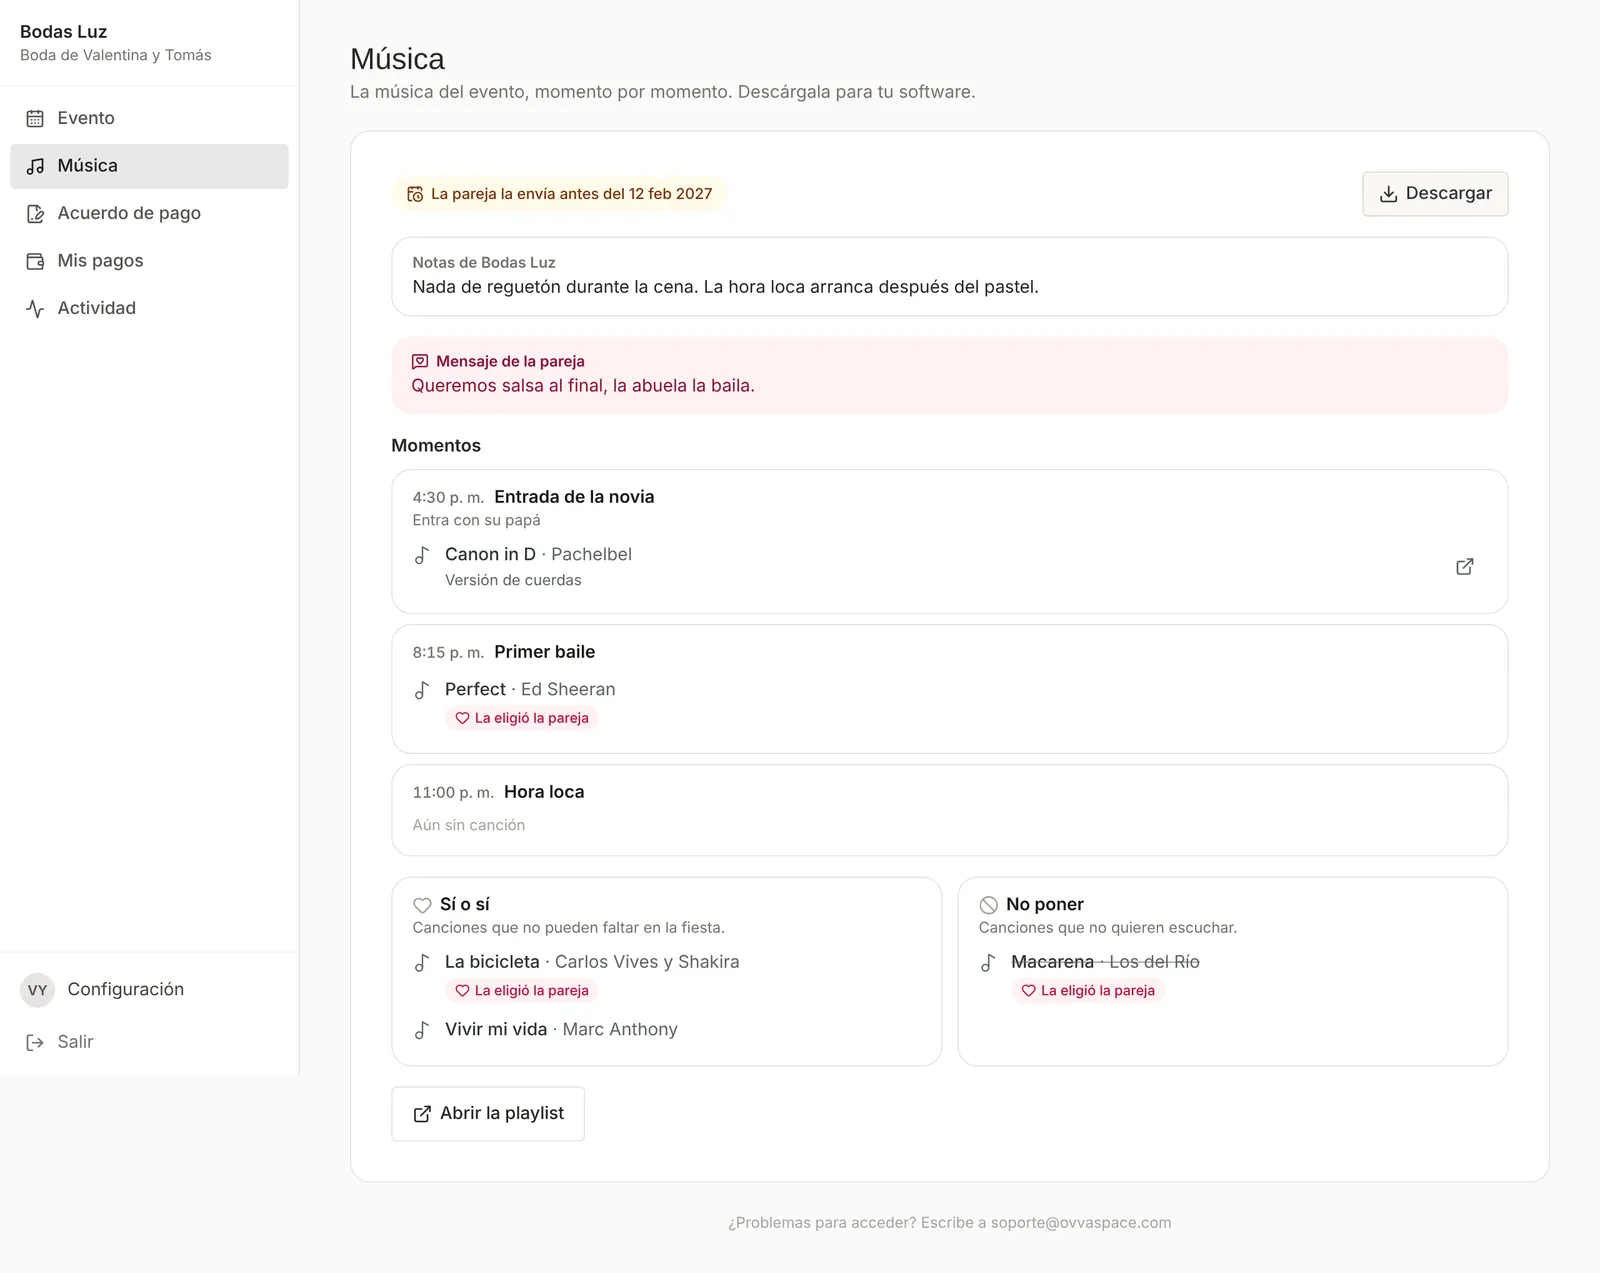Click the download icon in Descargar button
The width and height of the screenshot is (1600, 1273).
(1388, 194)
